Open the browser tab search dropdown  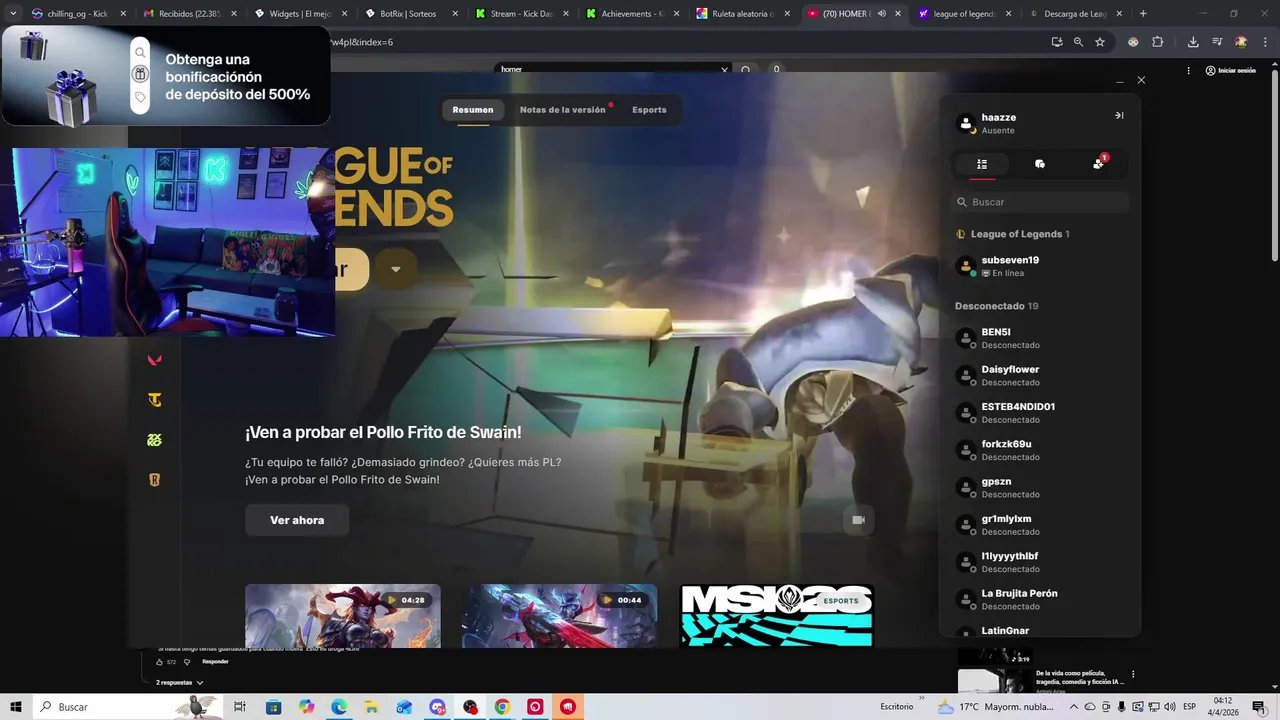pos(13,14)
